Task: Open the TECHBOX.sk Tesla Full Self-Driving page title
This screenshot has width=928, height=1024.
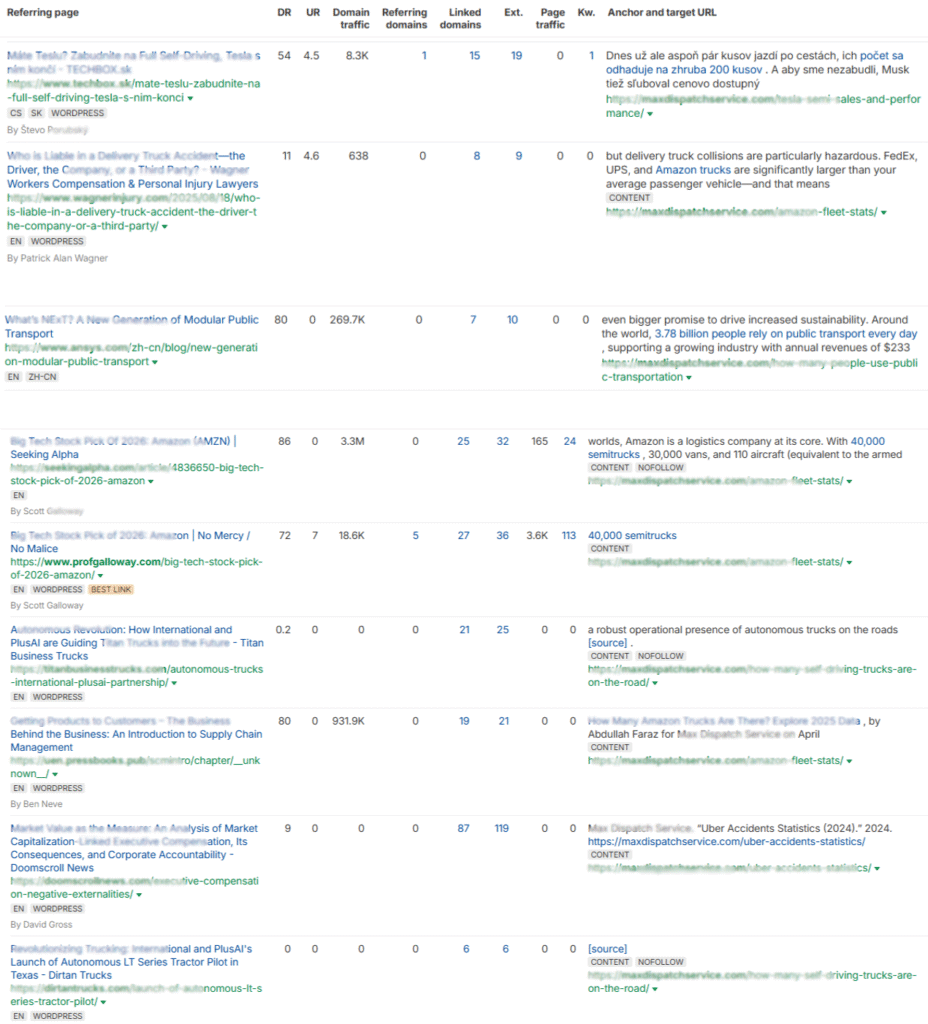Action: tap(133, 62)
